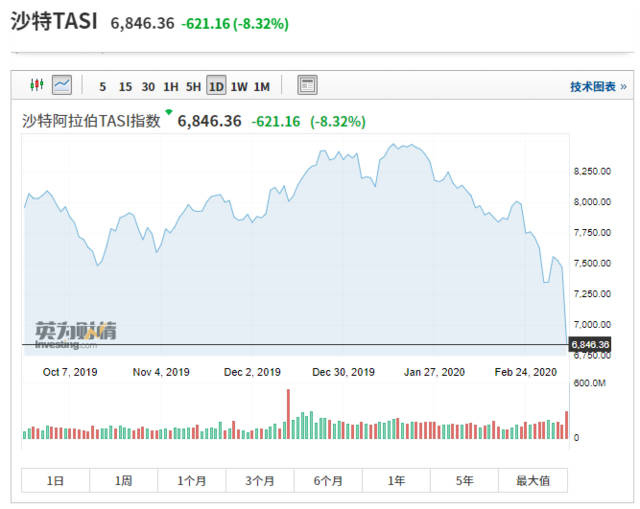
Task: Switch to 1M interval
Action: pyautogui.click(x=261, y=86)
